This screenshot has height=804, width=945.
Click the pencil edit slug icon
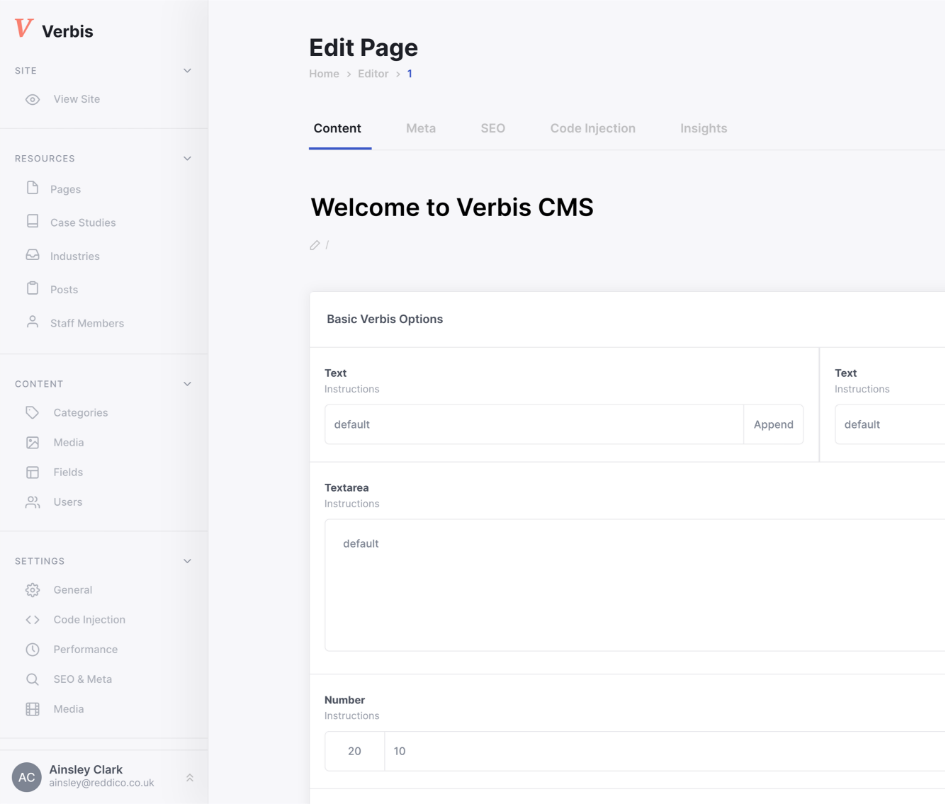pyautogui.click(x=315, y=245)
